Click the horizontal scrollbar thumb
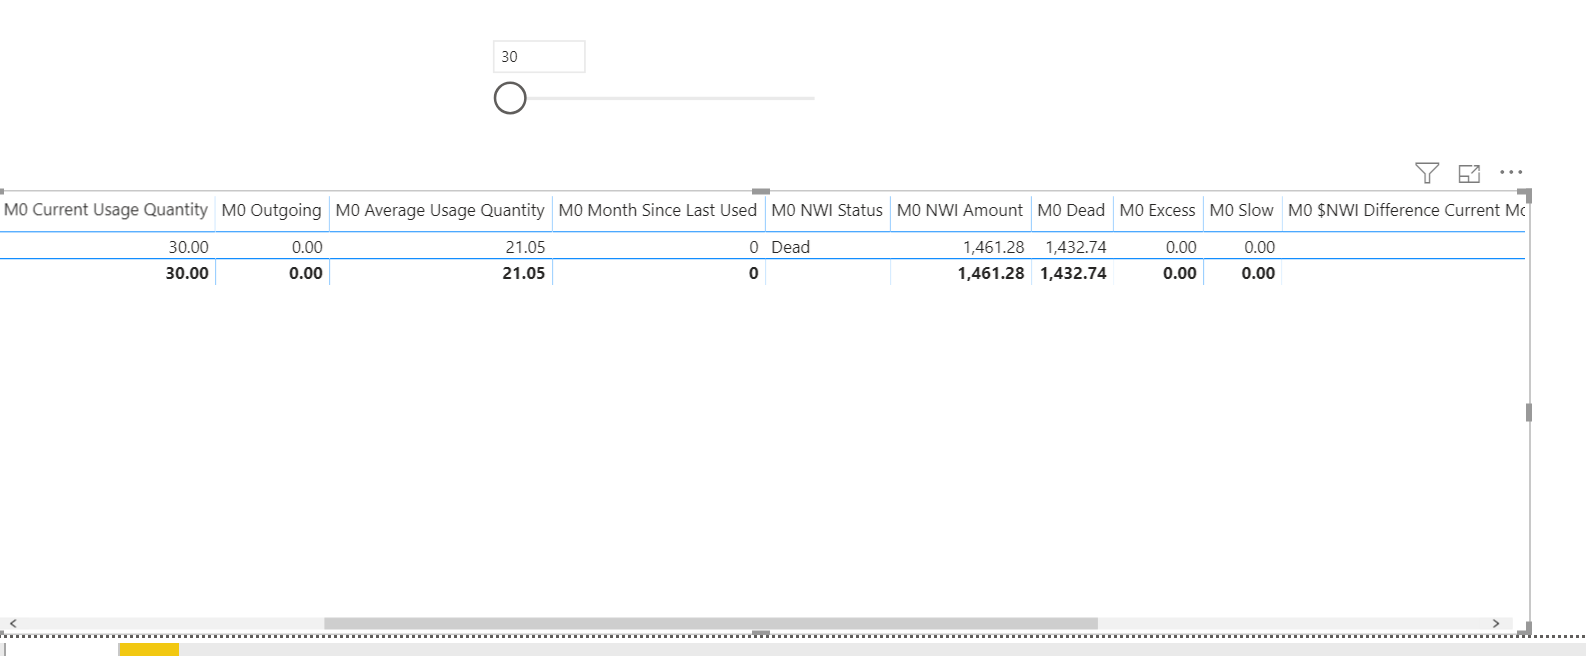The height and width of the screenshot is (656, 1586). (x=711, y=623)
